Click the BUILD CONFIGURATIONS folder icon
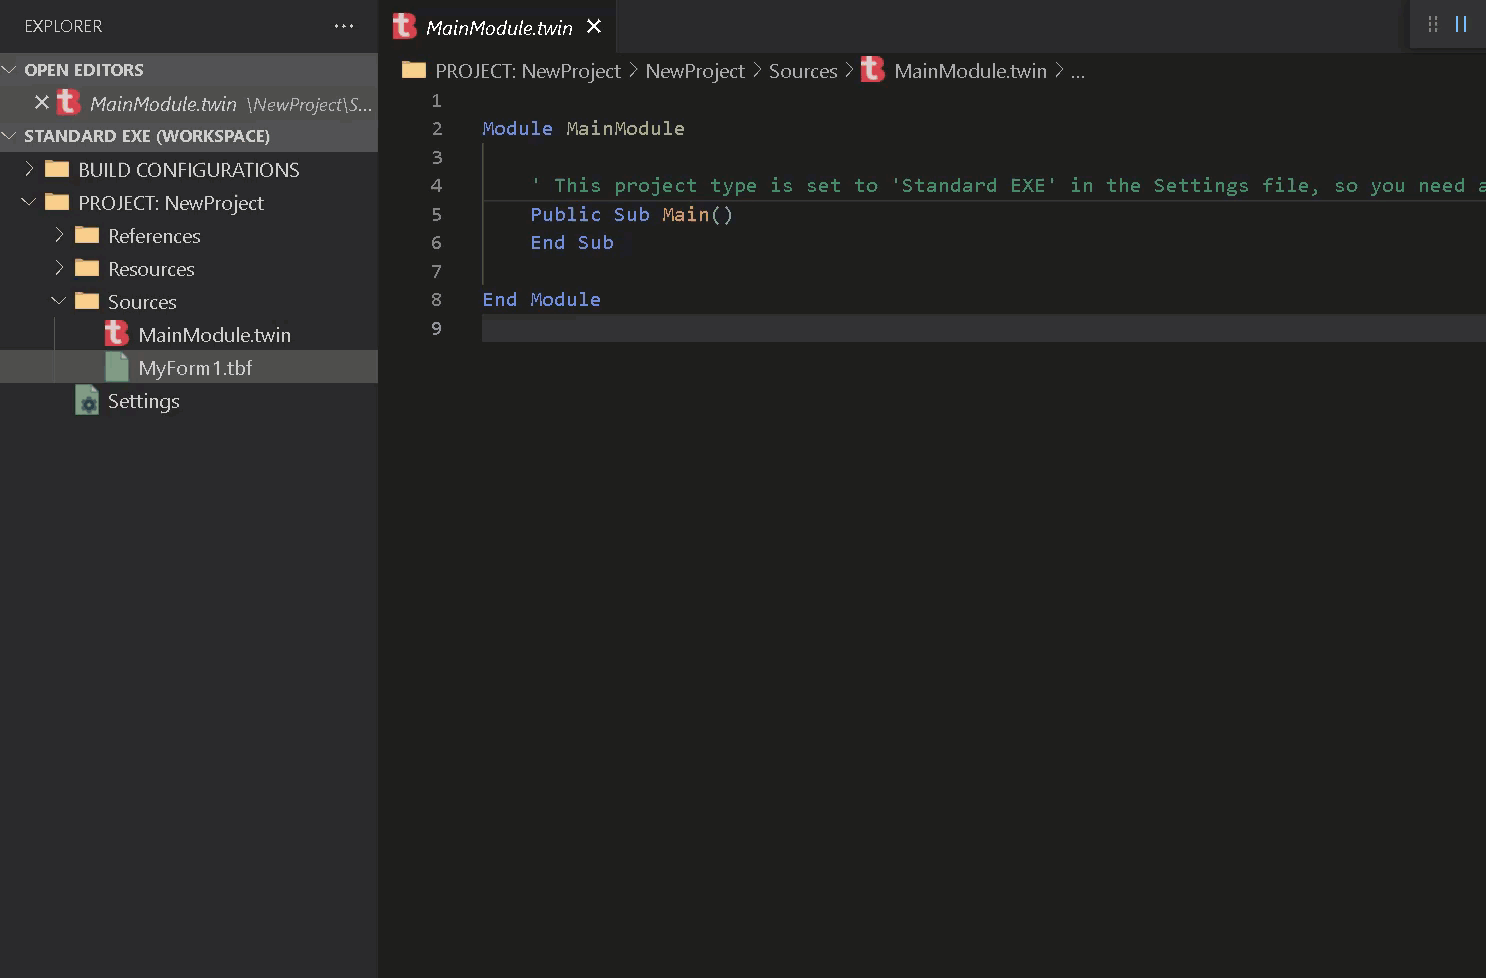This screenshot has width=1486, height=978. [x=58, y=169]
